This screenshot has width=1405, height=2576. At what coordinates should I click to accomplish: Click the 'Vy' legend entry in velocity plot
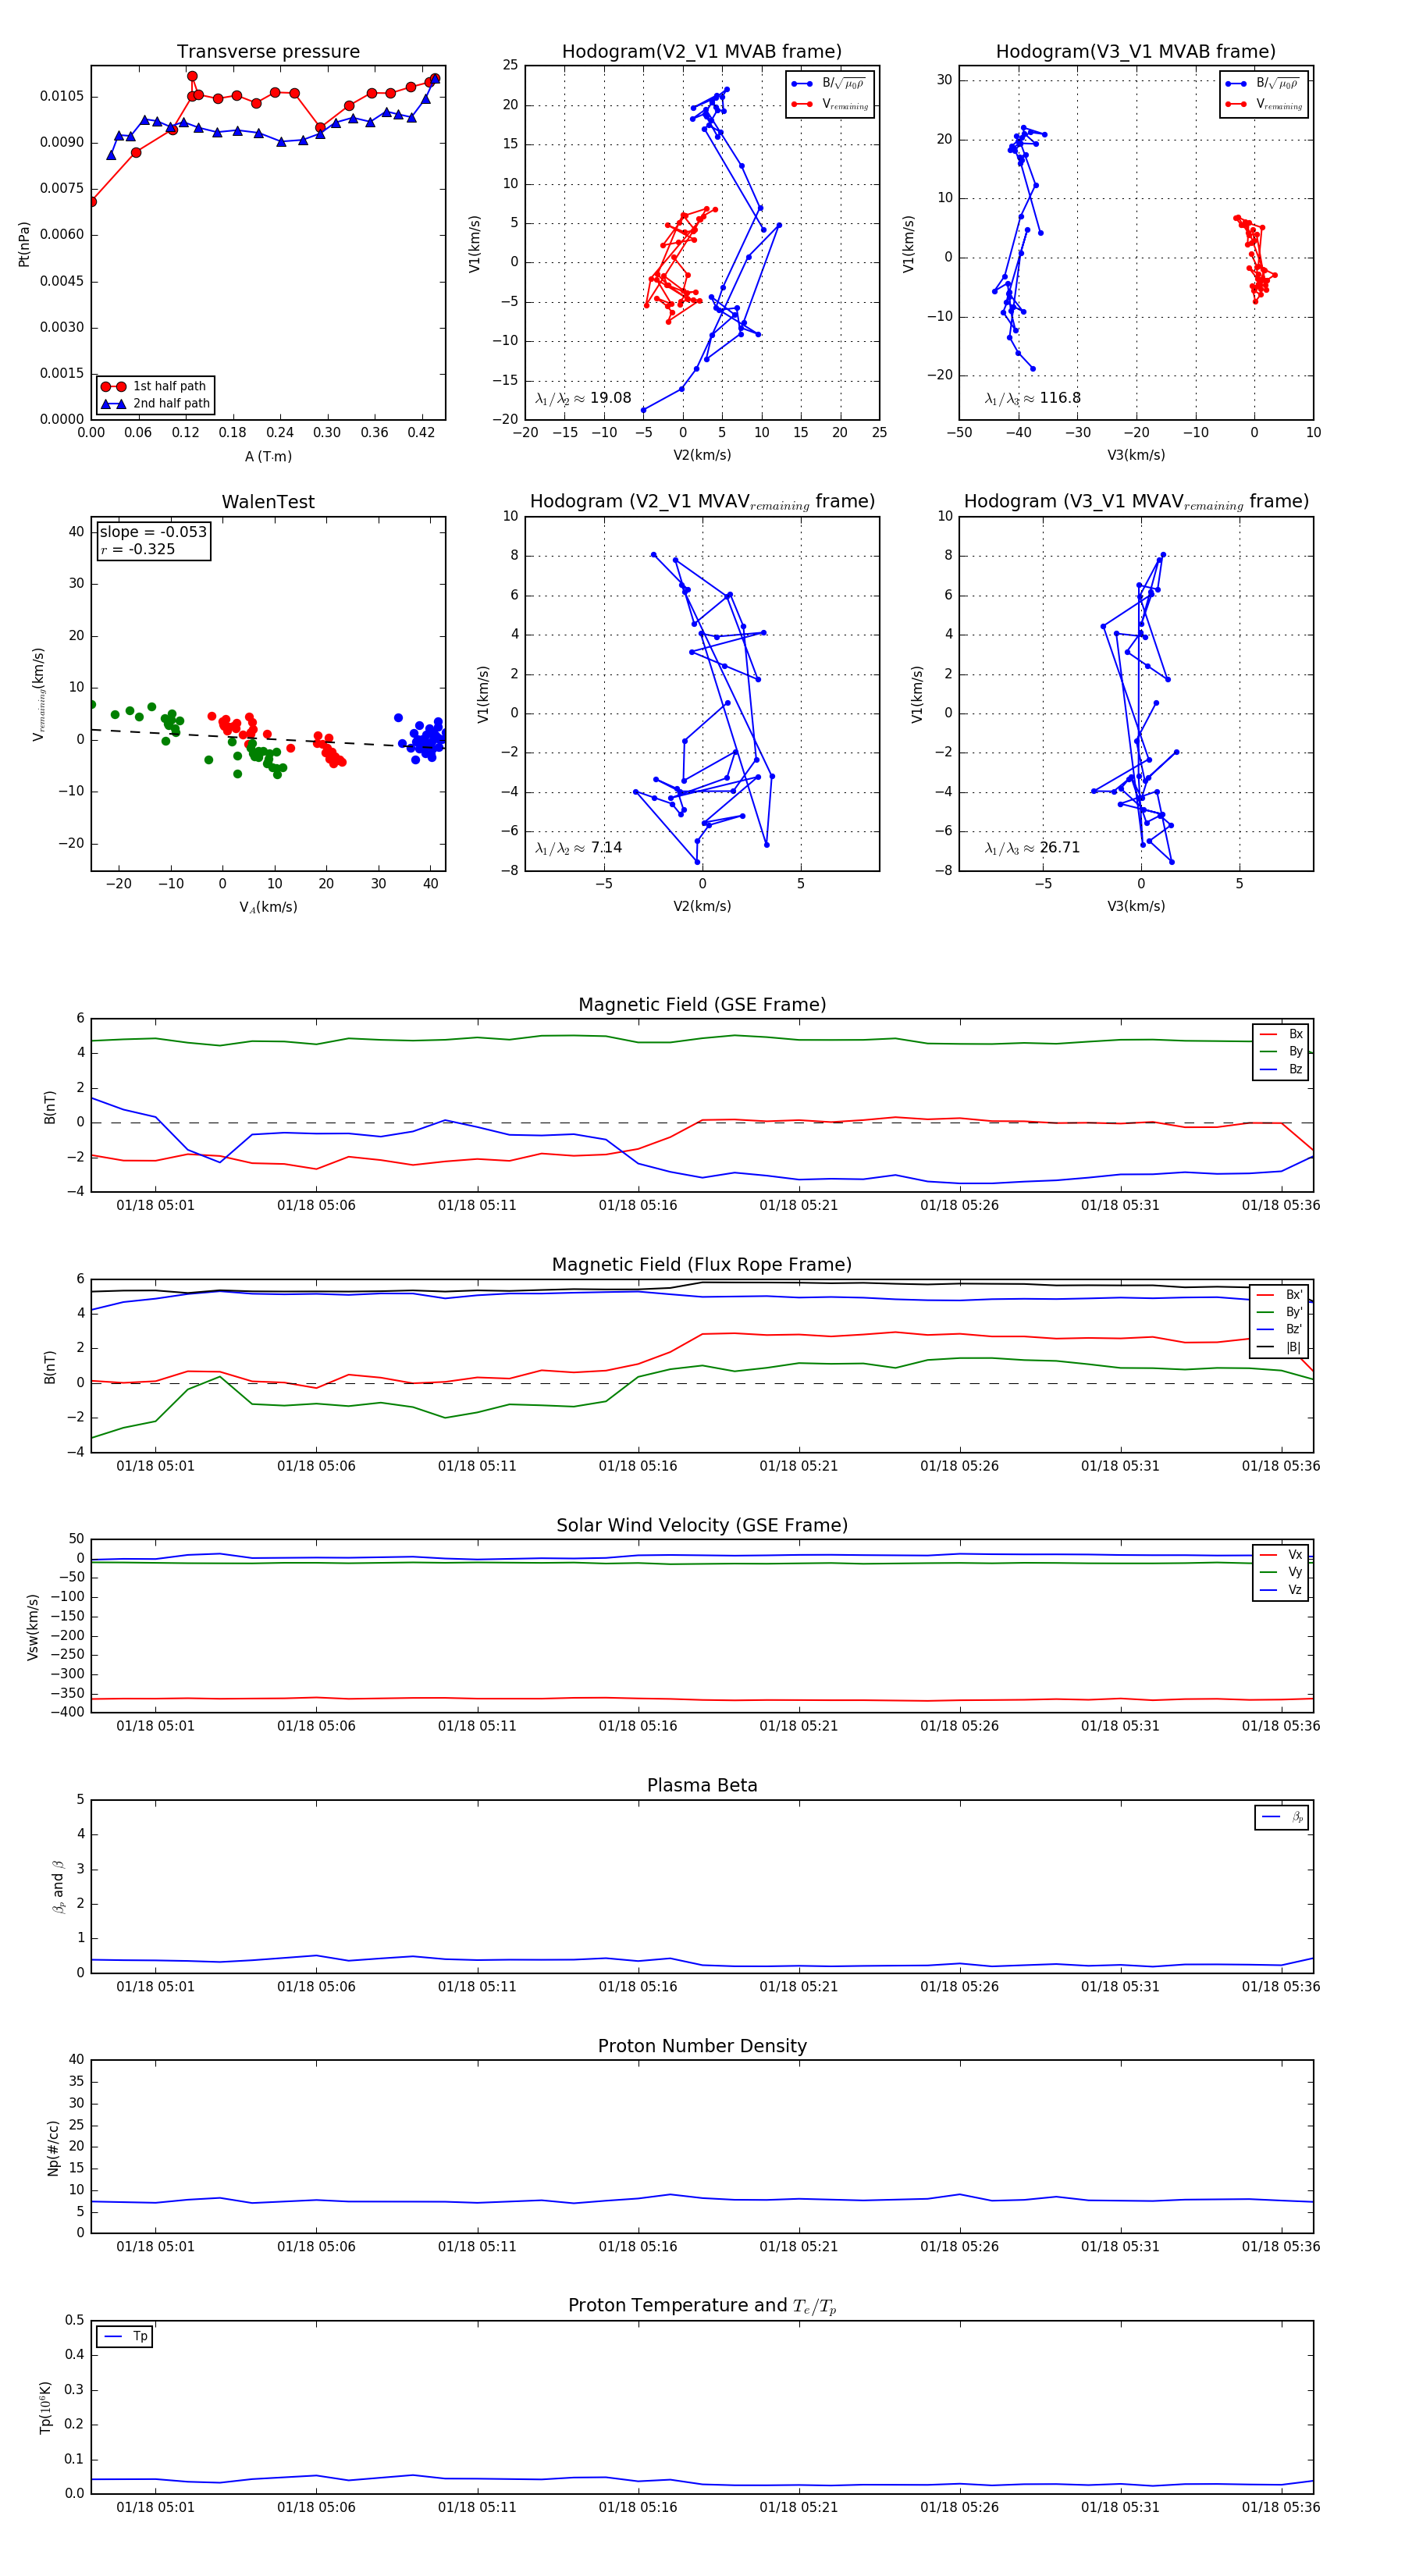point(1281,1572)
